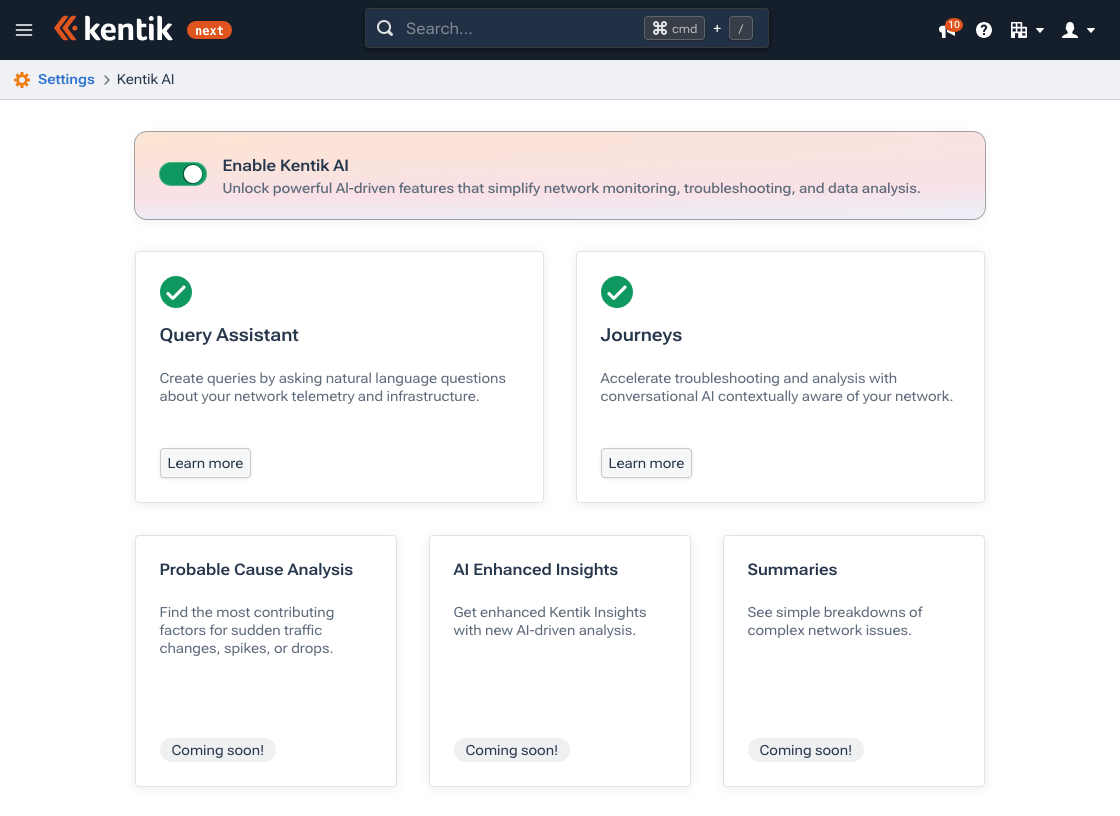
Task: Expand the user account dropdown arrow
Action: (x=1089, y=30)
